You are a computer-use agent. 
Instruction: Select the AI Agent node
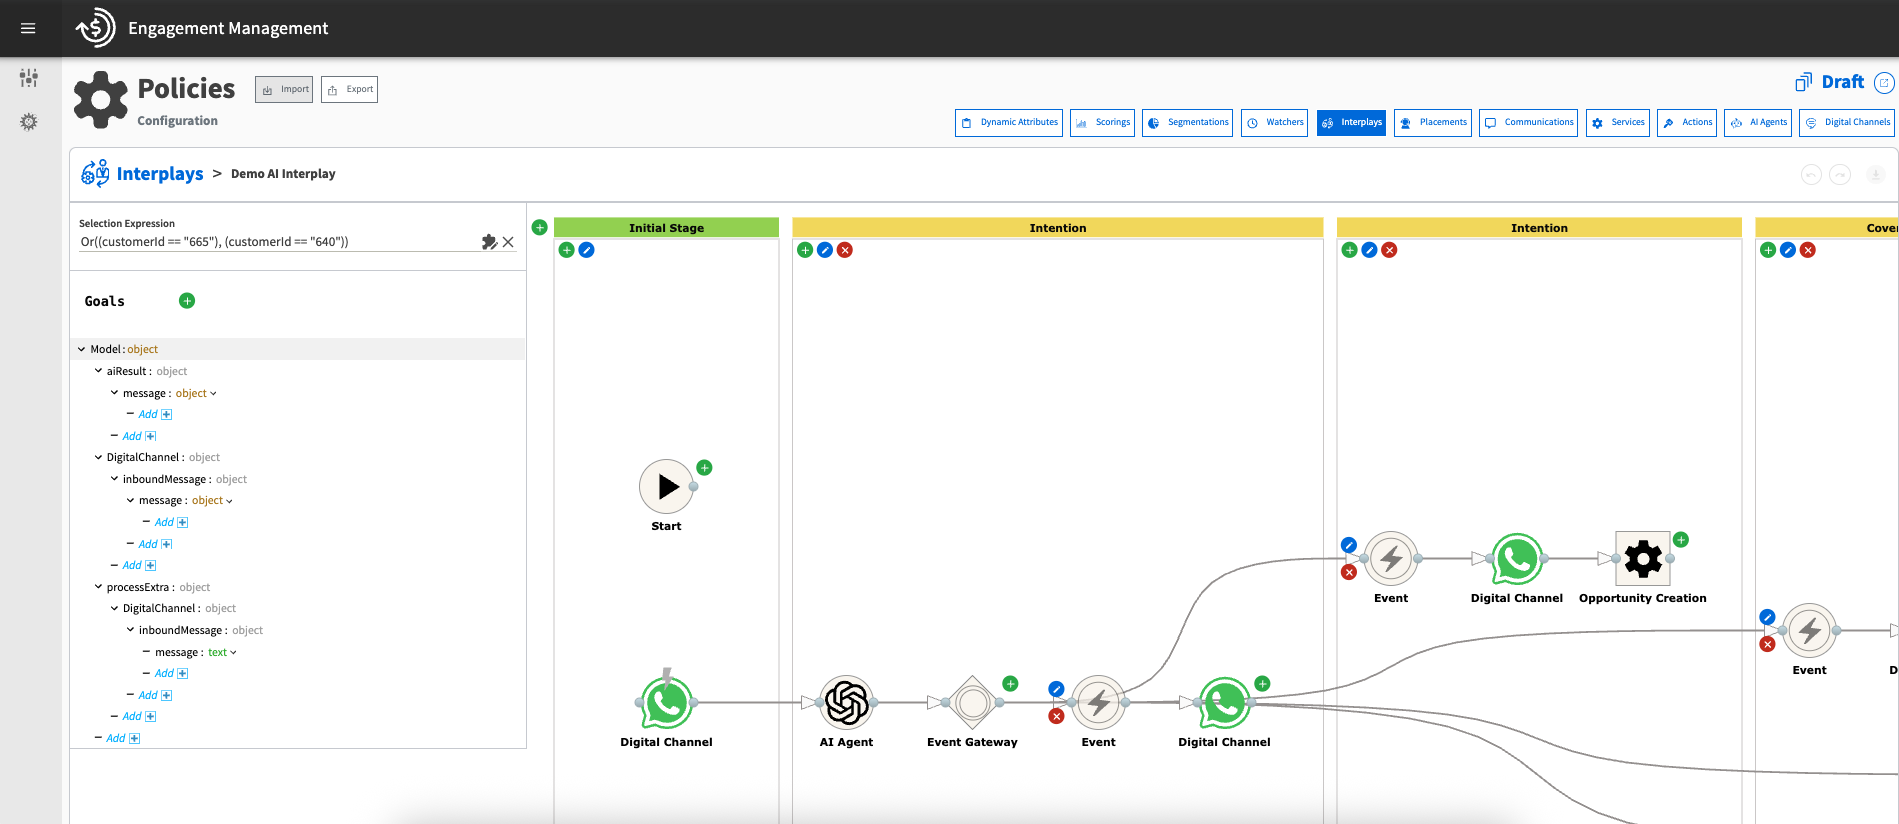pyautogui.click(x=846, y=702)
